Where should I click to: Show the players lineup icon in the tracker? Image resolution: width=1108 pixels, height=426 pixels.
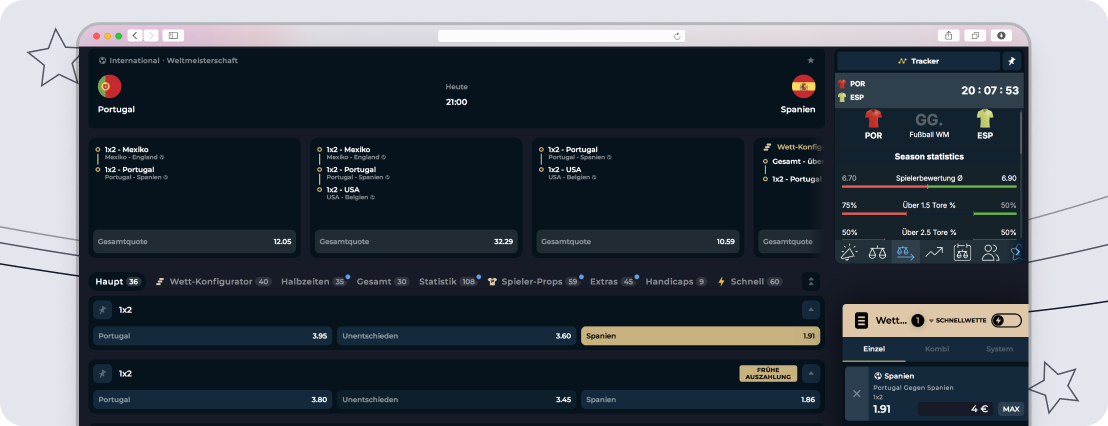tap(991, 252)
